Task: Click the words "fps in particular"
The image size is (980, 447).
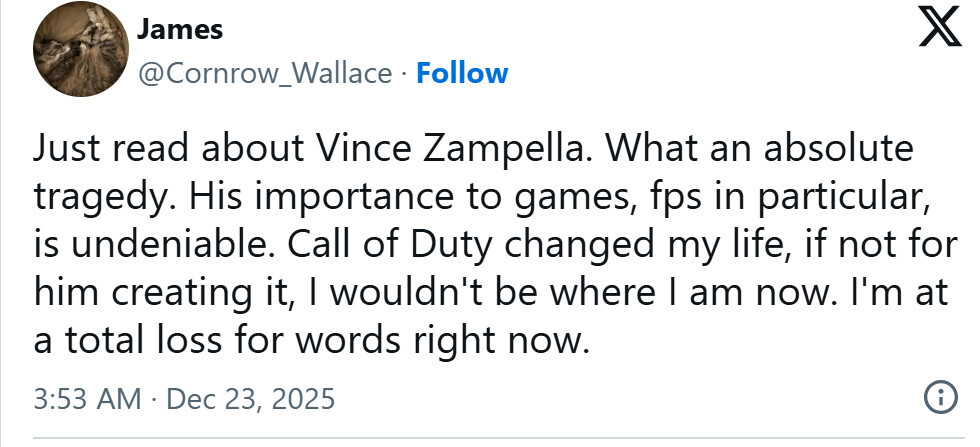Action: [772, 198]
